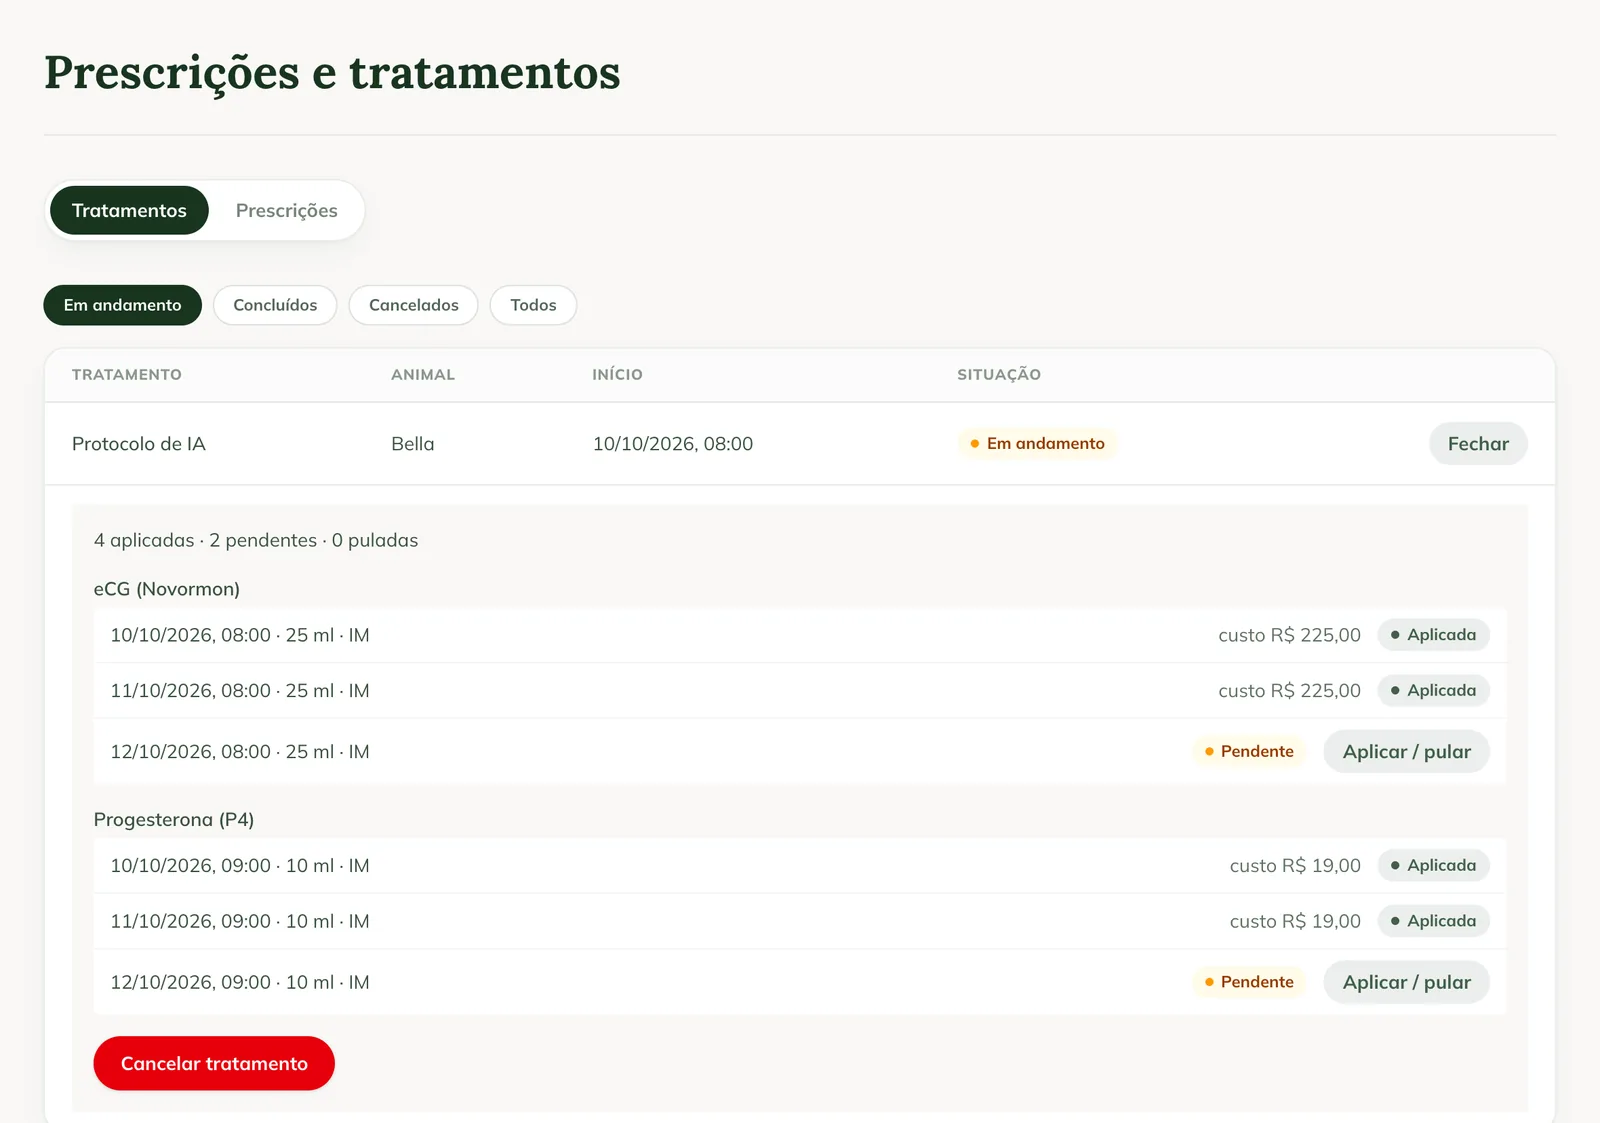Select the Todos filter
This screenshot has width=1600, height=1123.
point(533,305)
